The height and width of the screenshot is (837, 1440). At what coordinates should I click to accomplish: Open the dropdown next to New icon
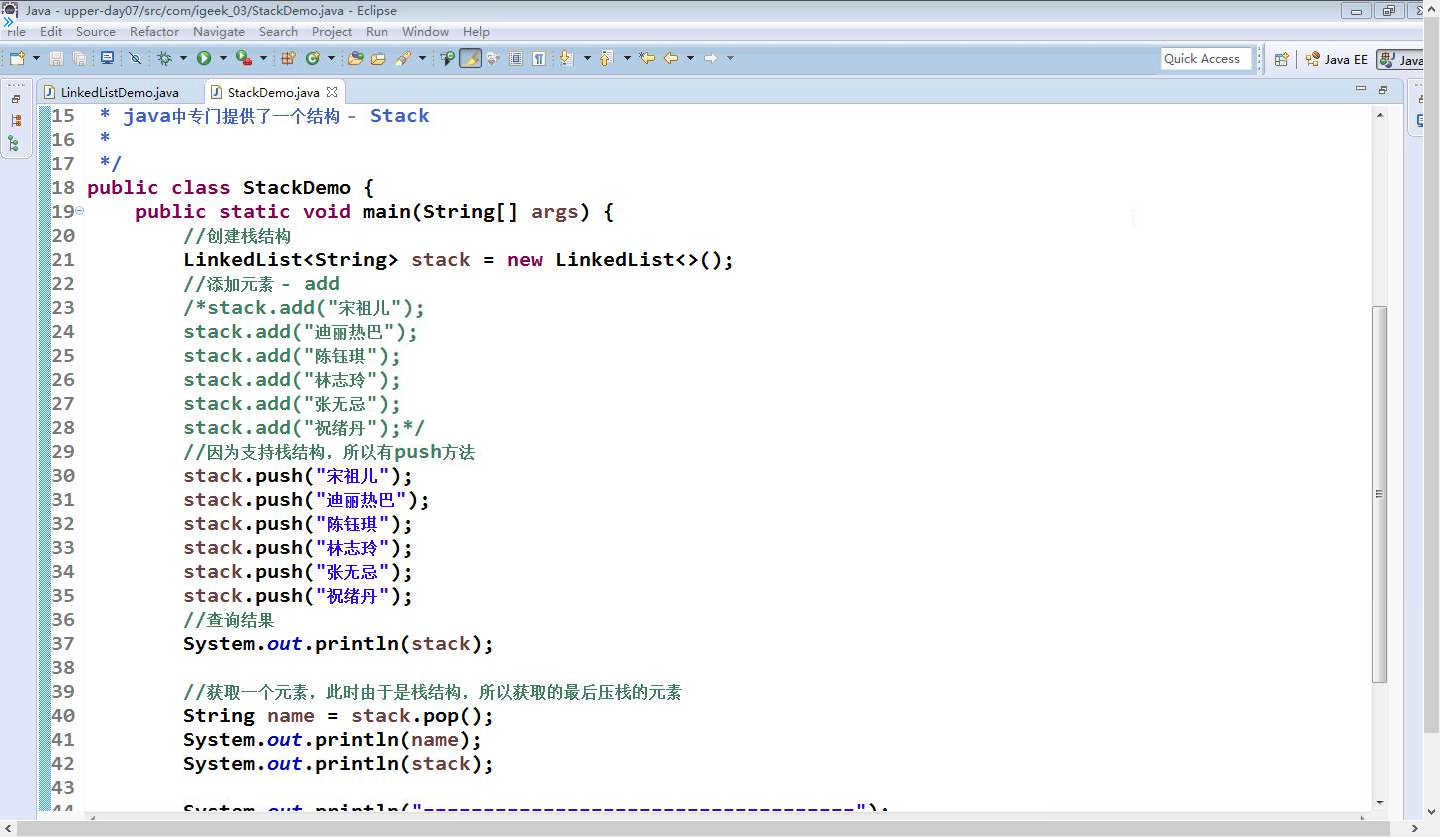pos(36,58)
